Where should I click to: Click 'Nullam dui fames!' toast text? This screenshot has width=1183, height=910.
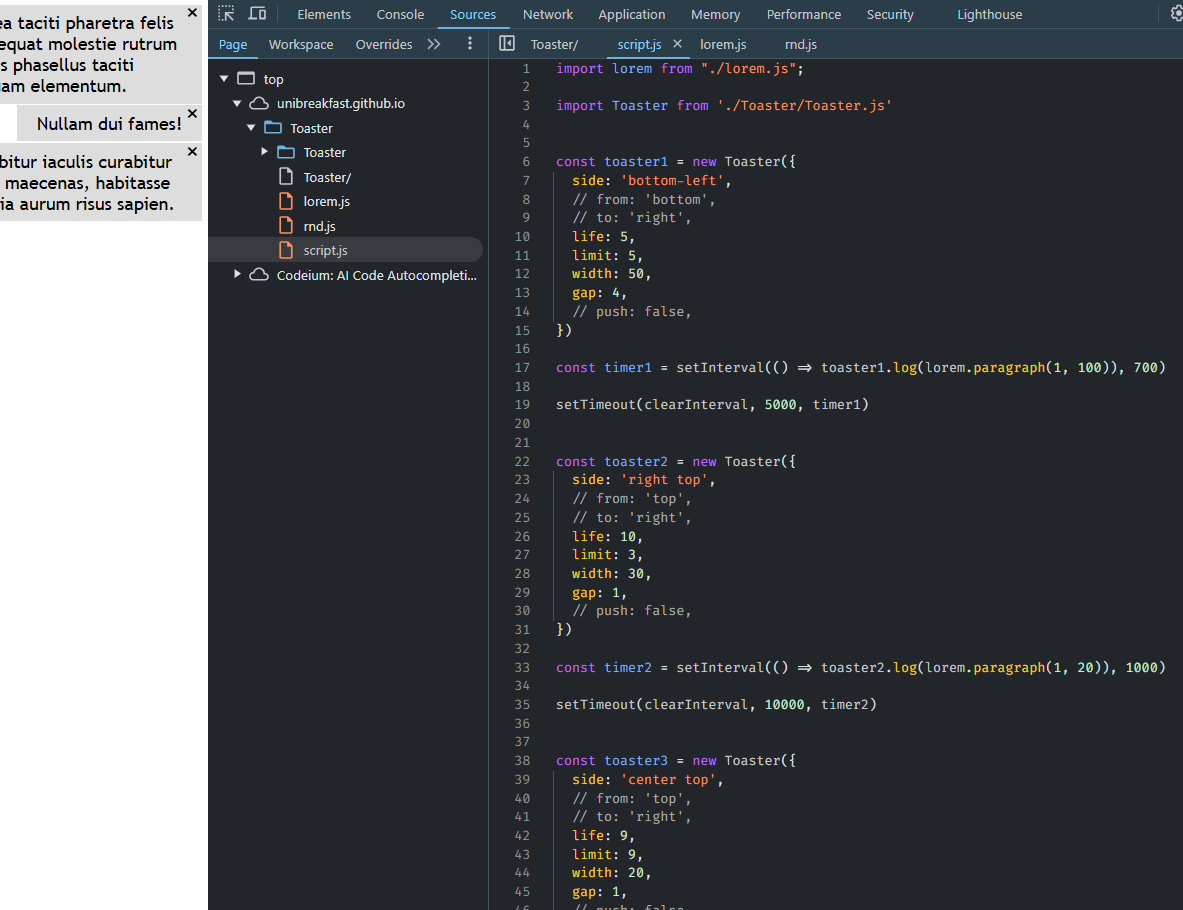[109, 124]
